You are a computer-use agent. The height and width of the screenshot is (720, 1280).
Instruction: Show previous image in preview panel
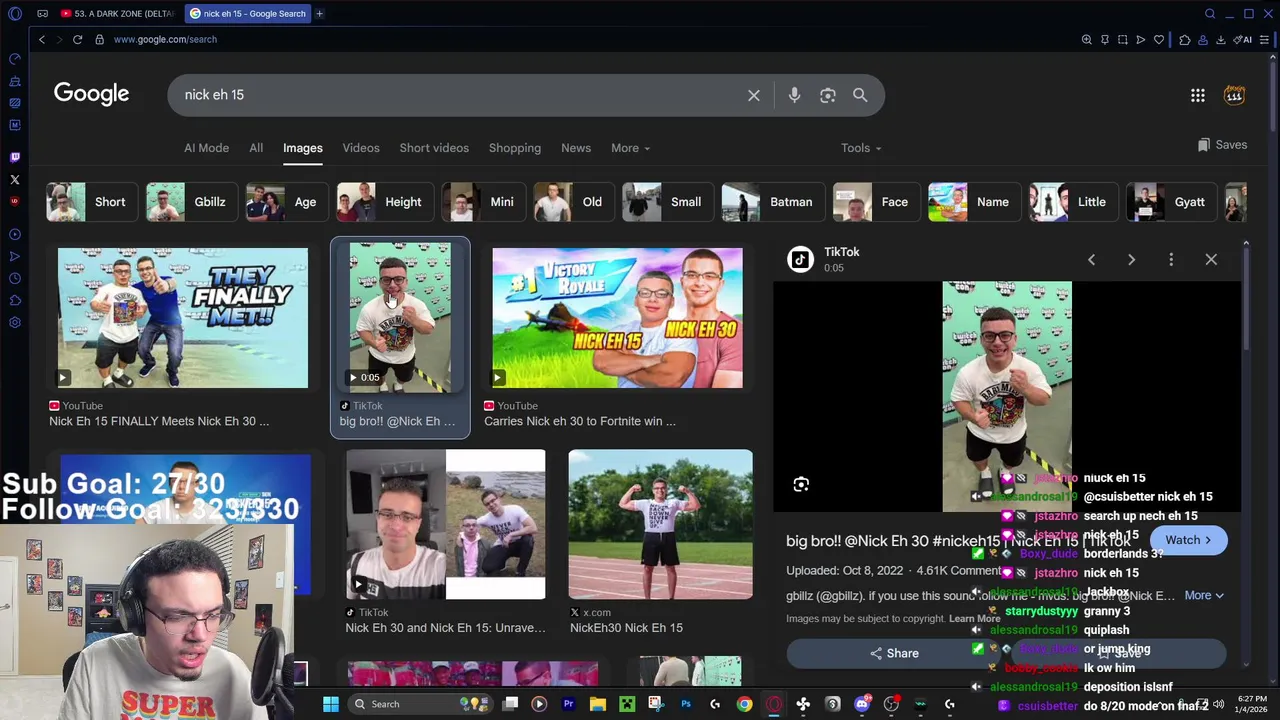(1091, 260)
